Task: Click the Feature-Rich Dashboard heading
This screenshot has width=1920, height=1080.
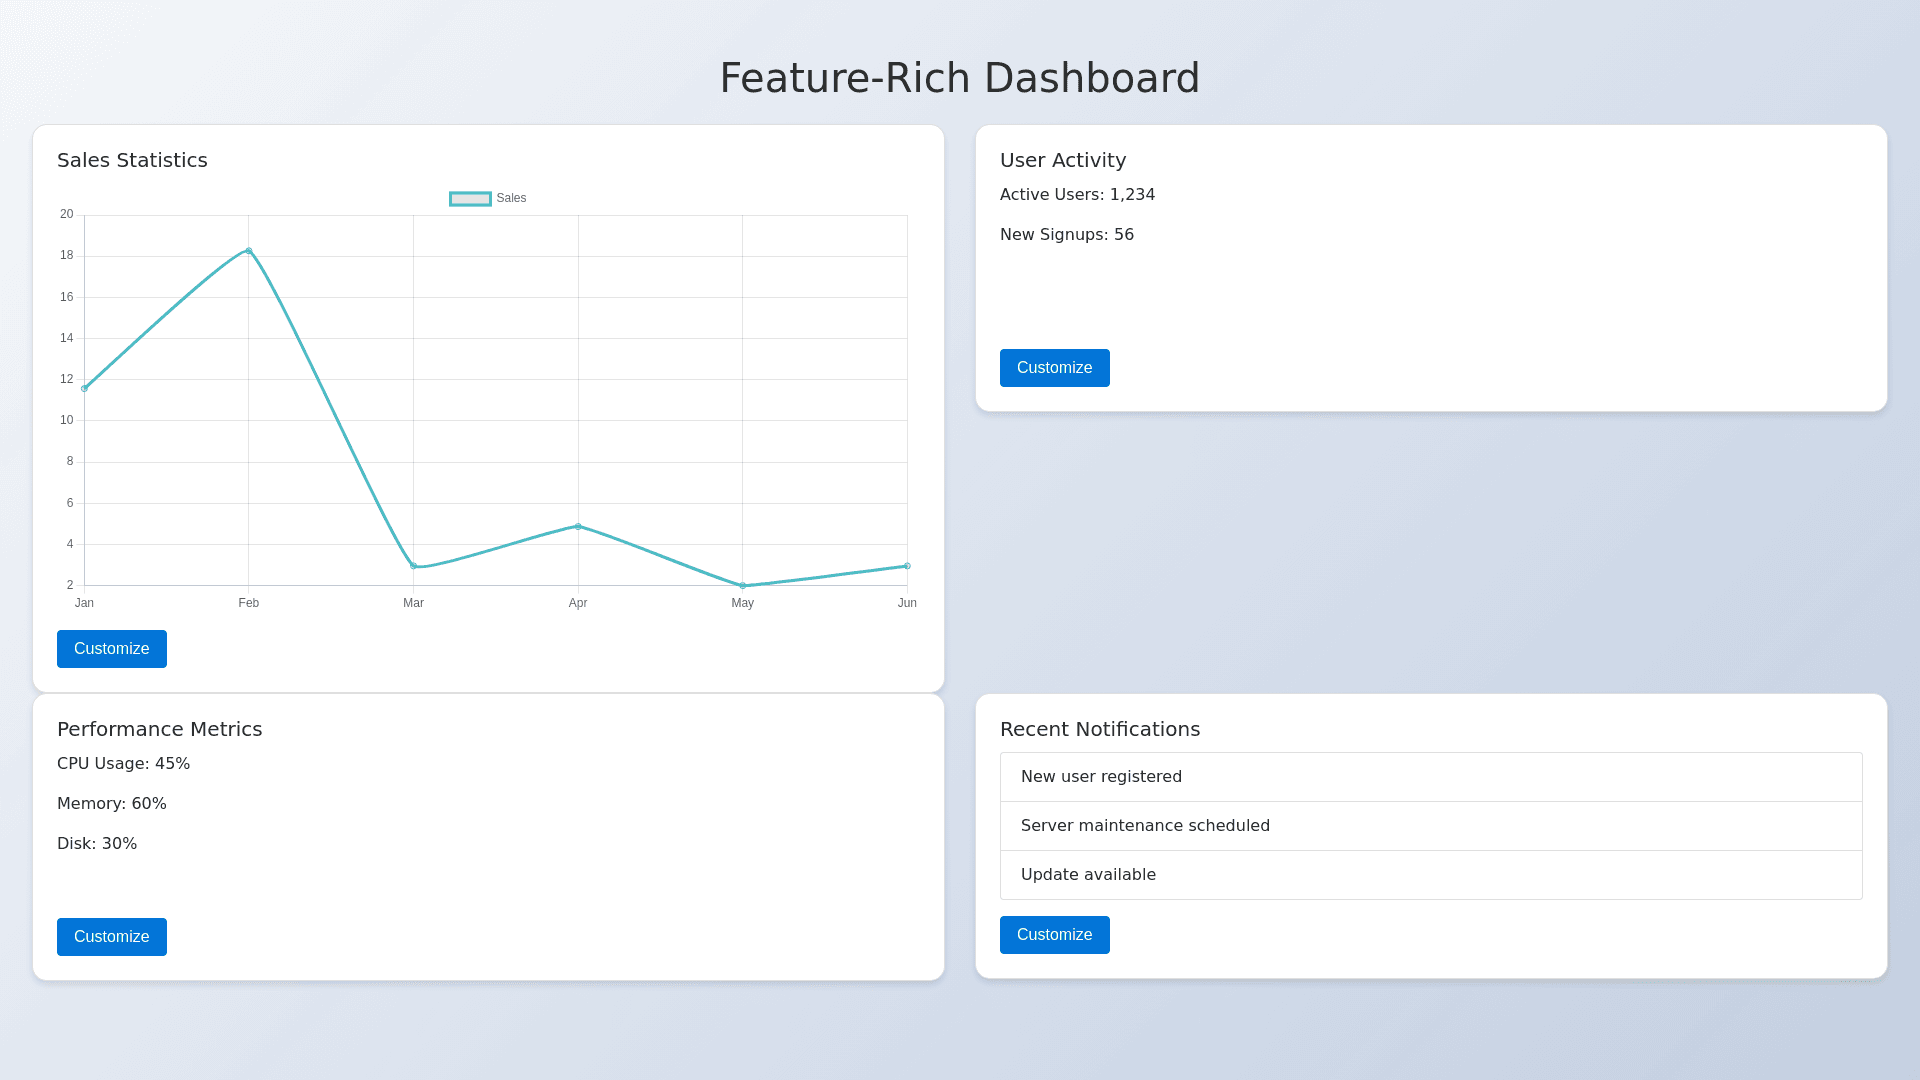Action: point(959,78)
